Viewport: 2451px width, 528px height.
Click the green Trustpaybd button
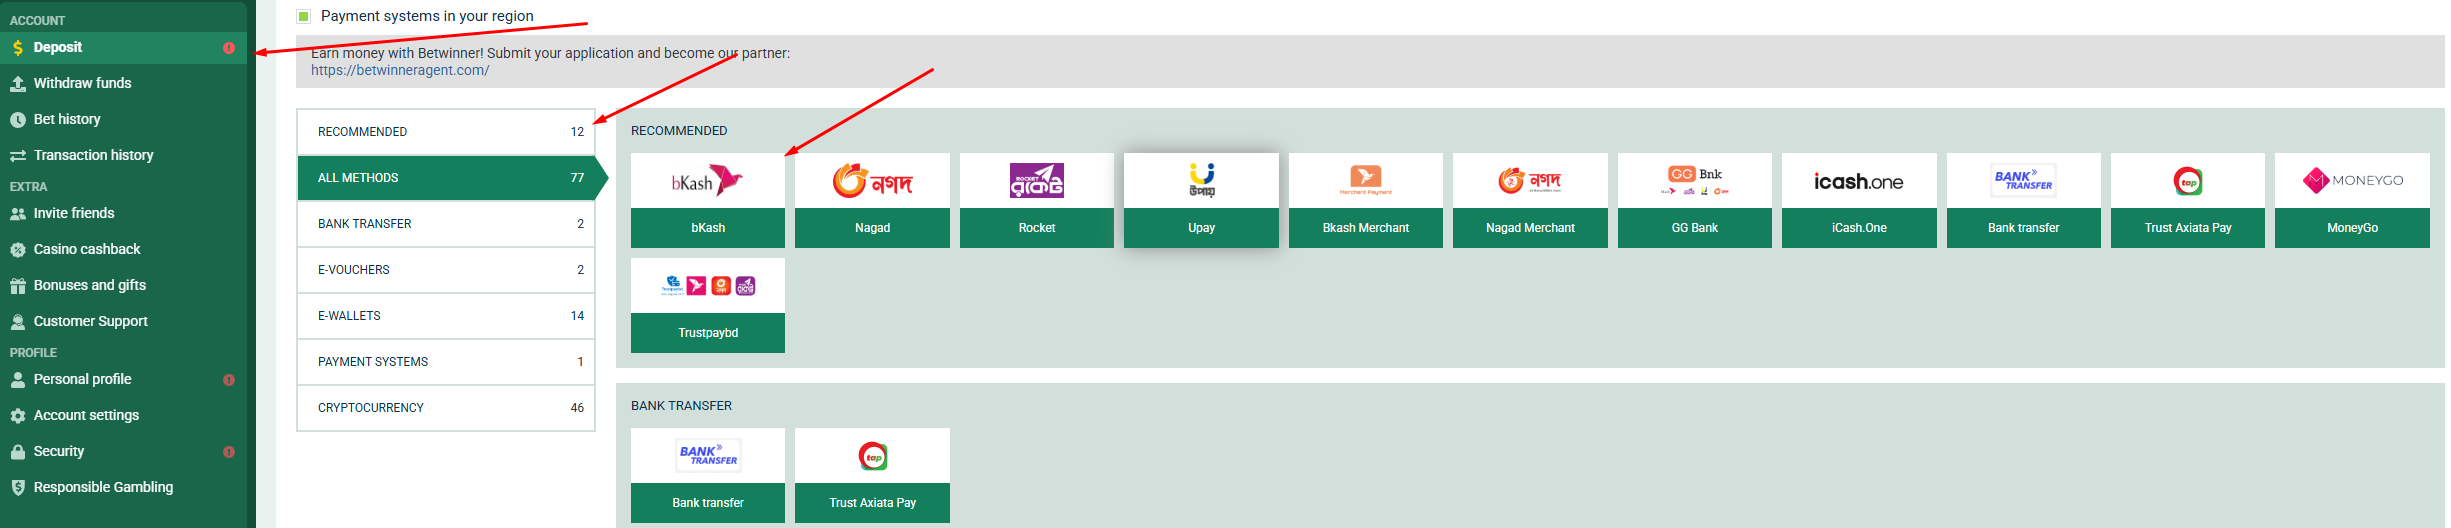pyautogui.click(x=708, y=333)
